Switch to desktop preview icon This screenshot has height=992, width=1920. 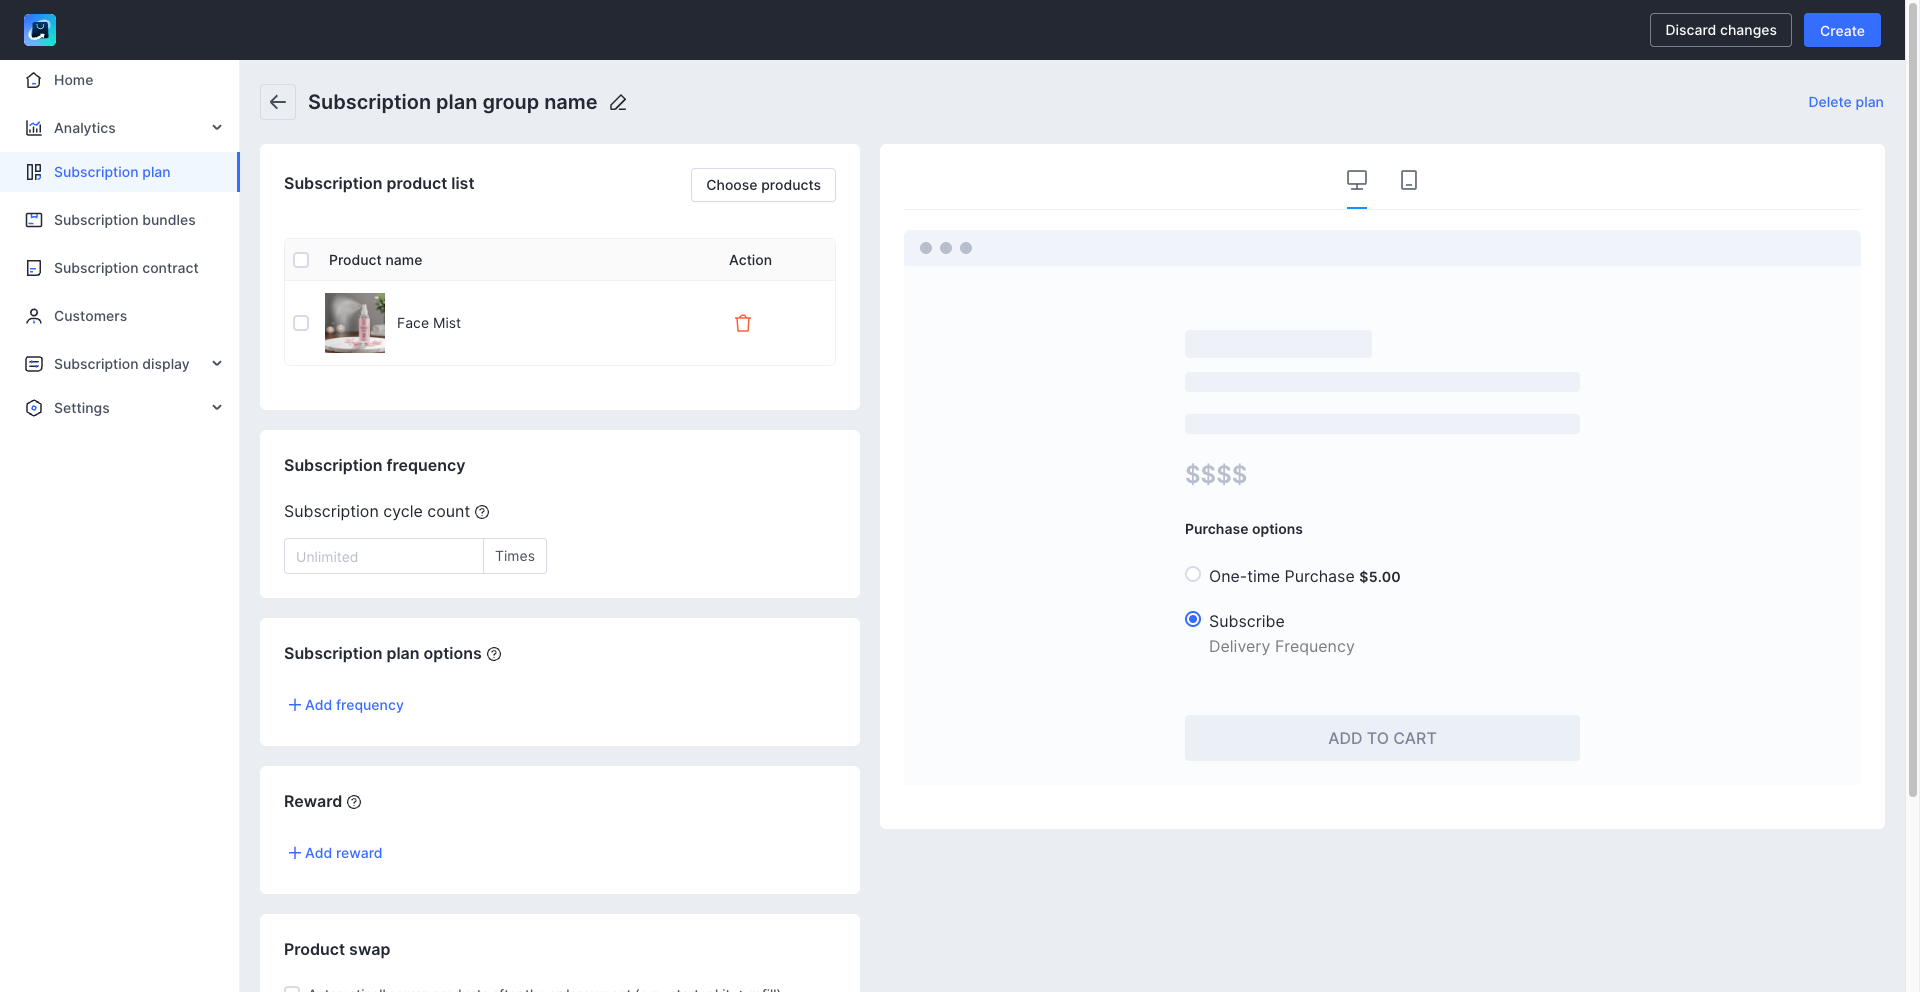pos(1357,180)
